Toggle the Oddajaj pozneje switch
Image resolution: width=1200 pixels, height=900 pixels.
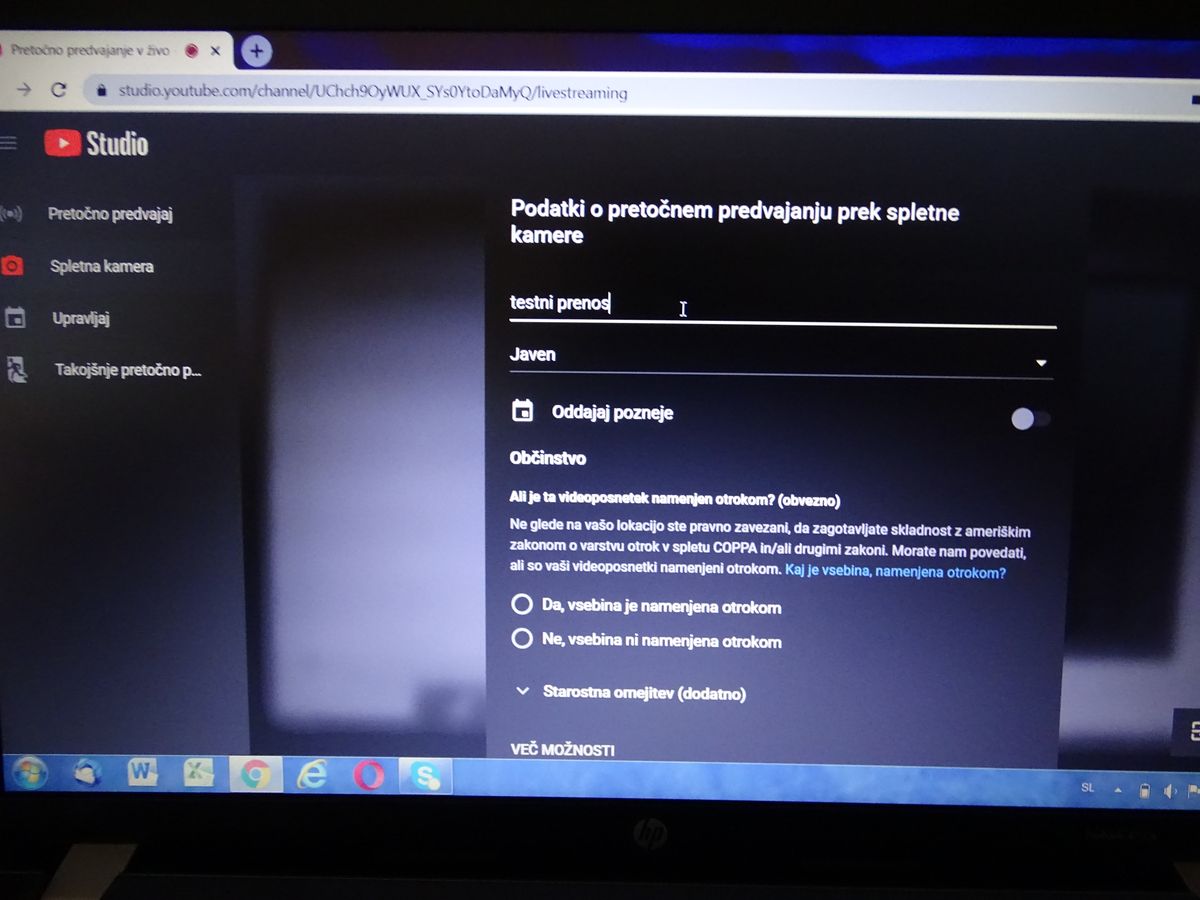[1030, 419]
